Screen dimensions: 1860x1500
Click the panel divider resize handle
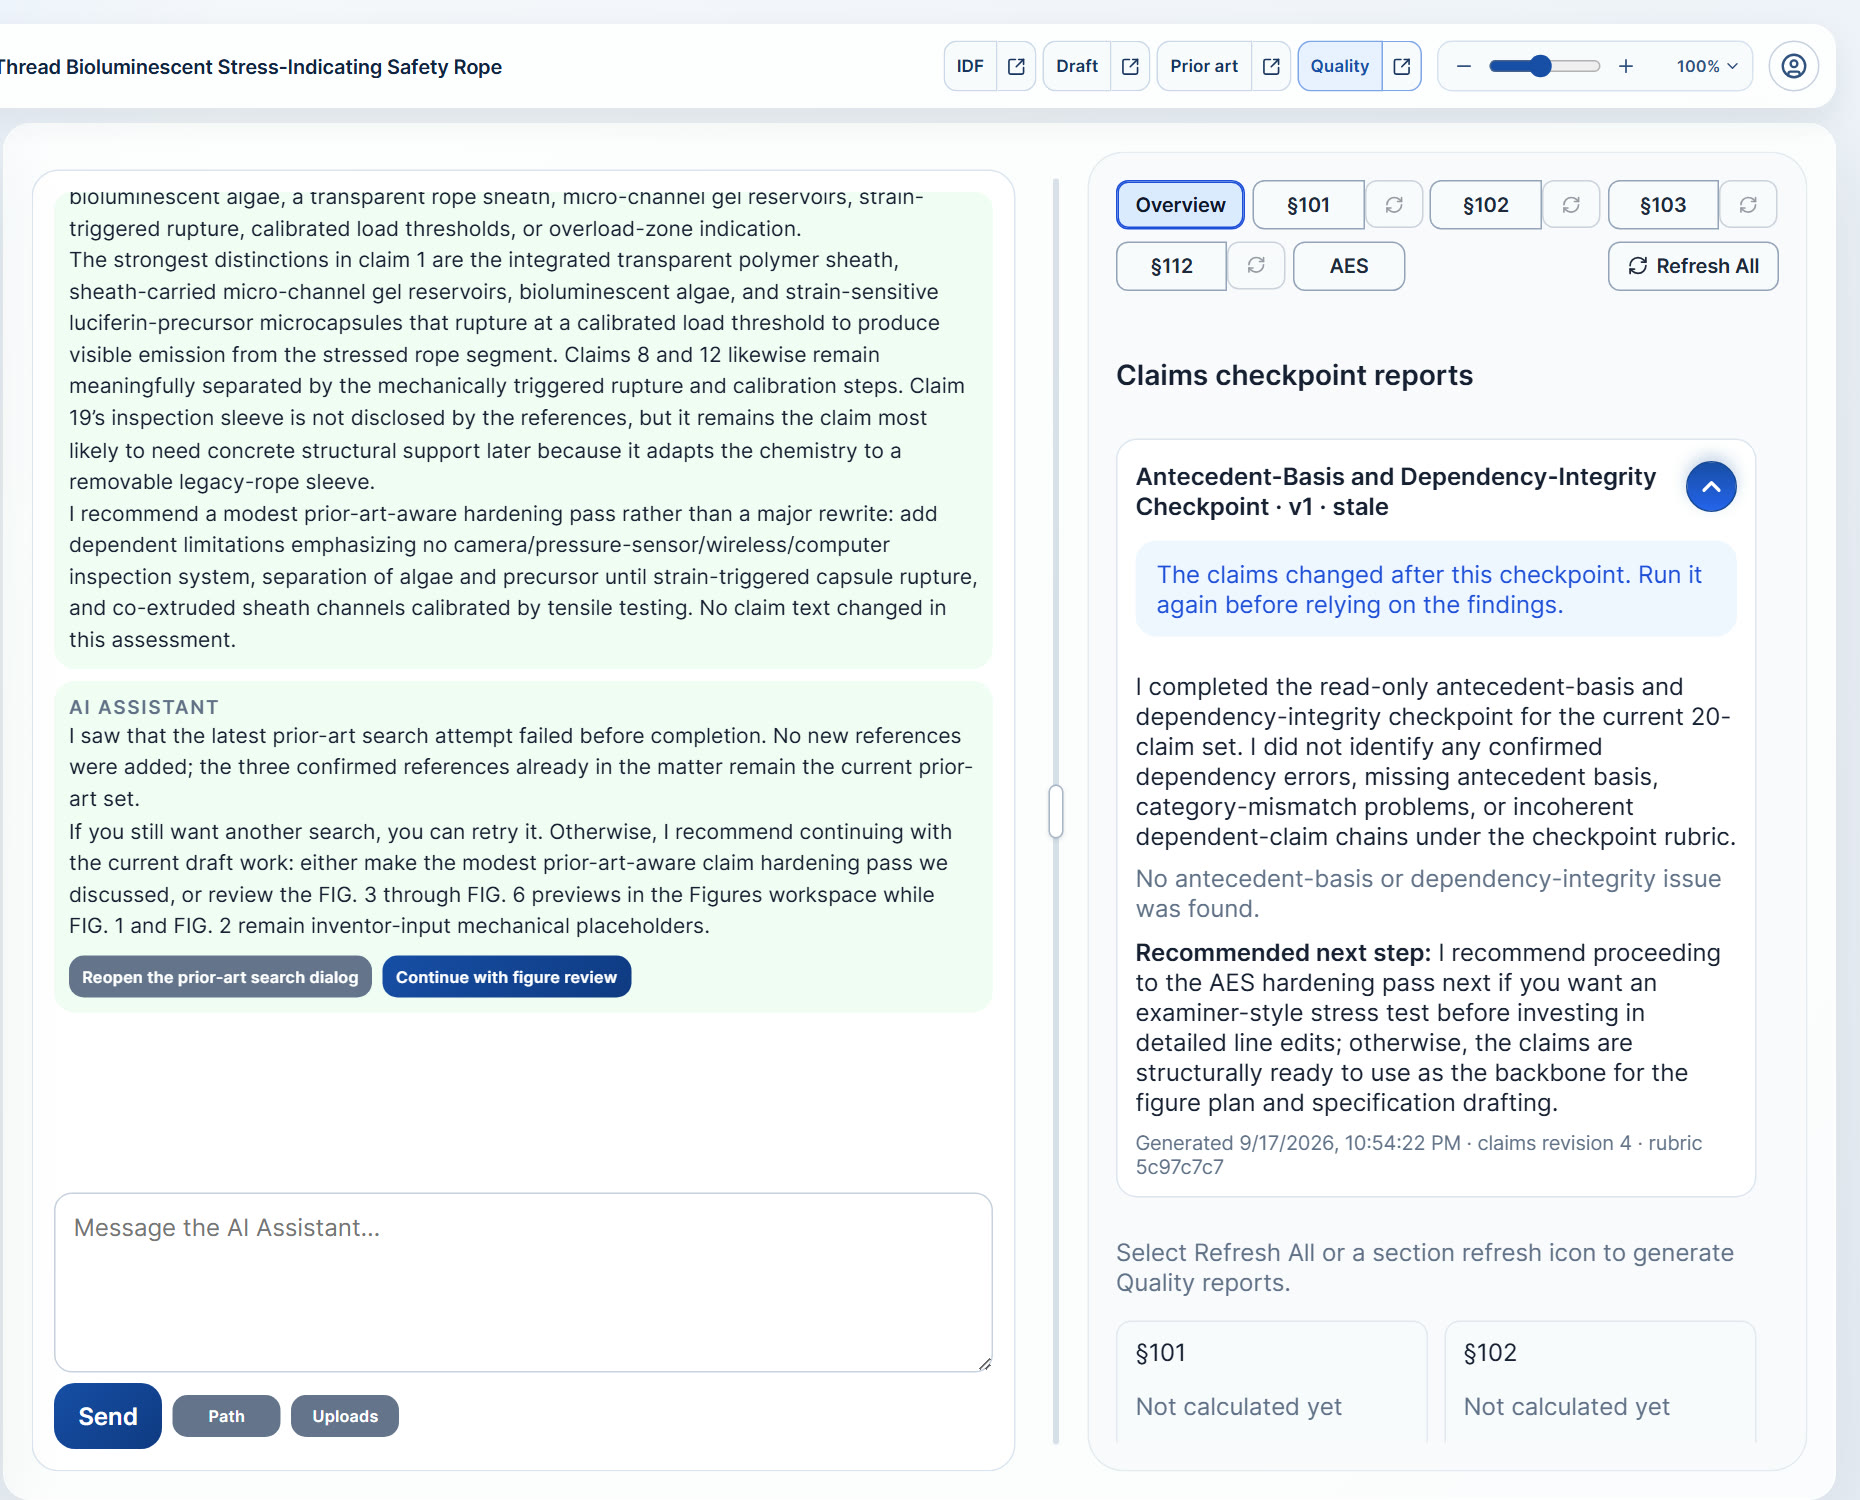(x=1056, y=811)
